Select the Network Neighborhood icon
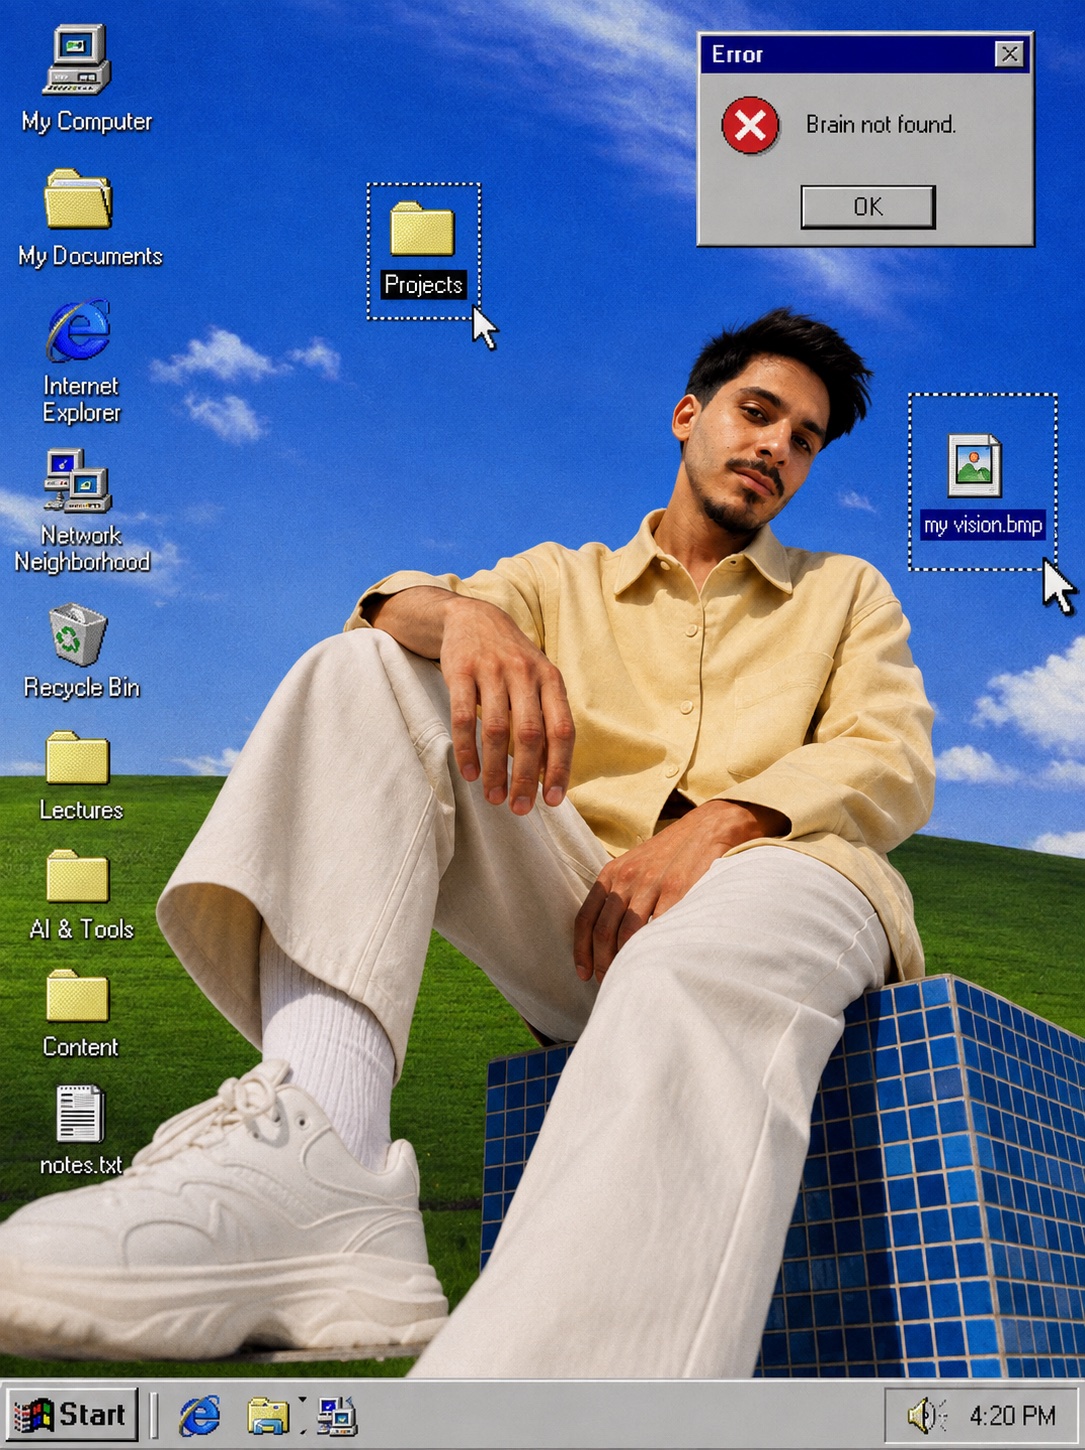 [x=78, y=481]
